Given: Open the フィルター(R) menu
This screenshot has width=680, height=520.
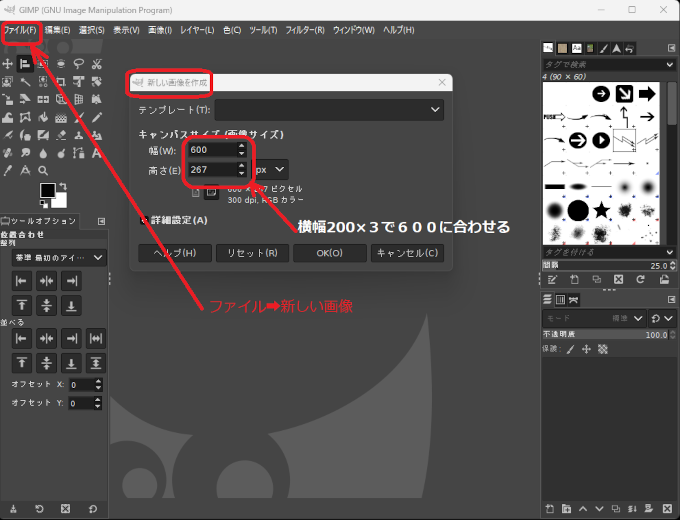Looking at the screenshot, I should 305,30.
